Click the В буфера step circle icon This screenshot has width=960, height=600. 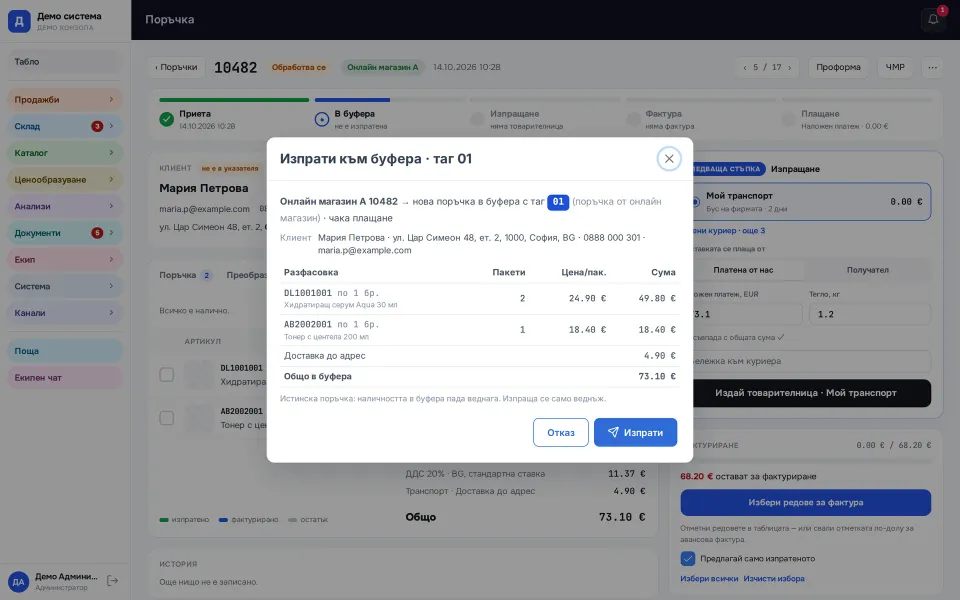321,119
